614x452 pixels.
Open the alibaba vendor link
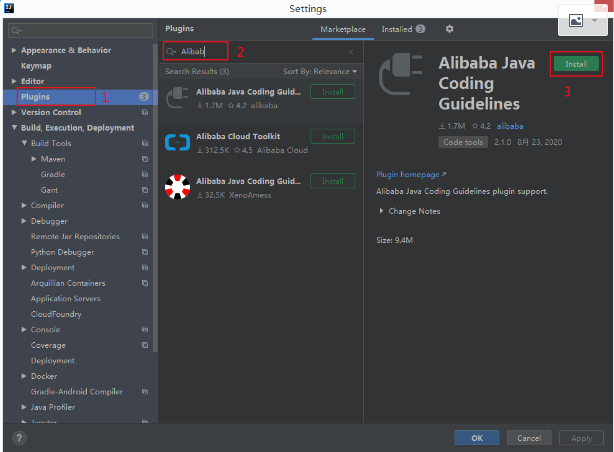pyautogui.click(x=510, y=126)
